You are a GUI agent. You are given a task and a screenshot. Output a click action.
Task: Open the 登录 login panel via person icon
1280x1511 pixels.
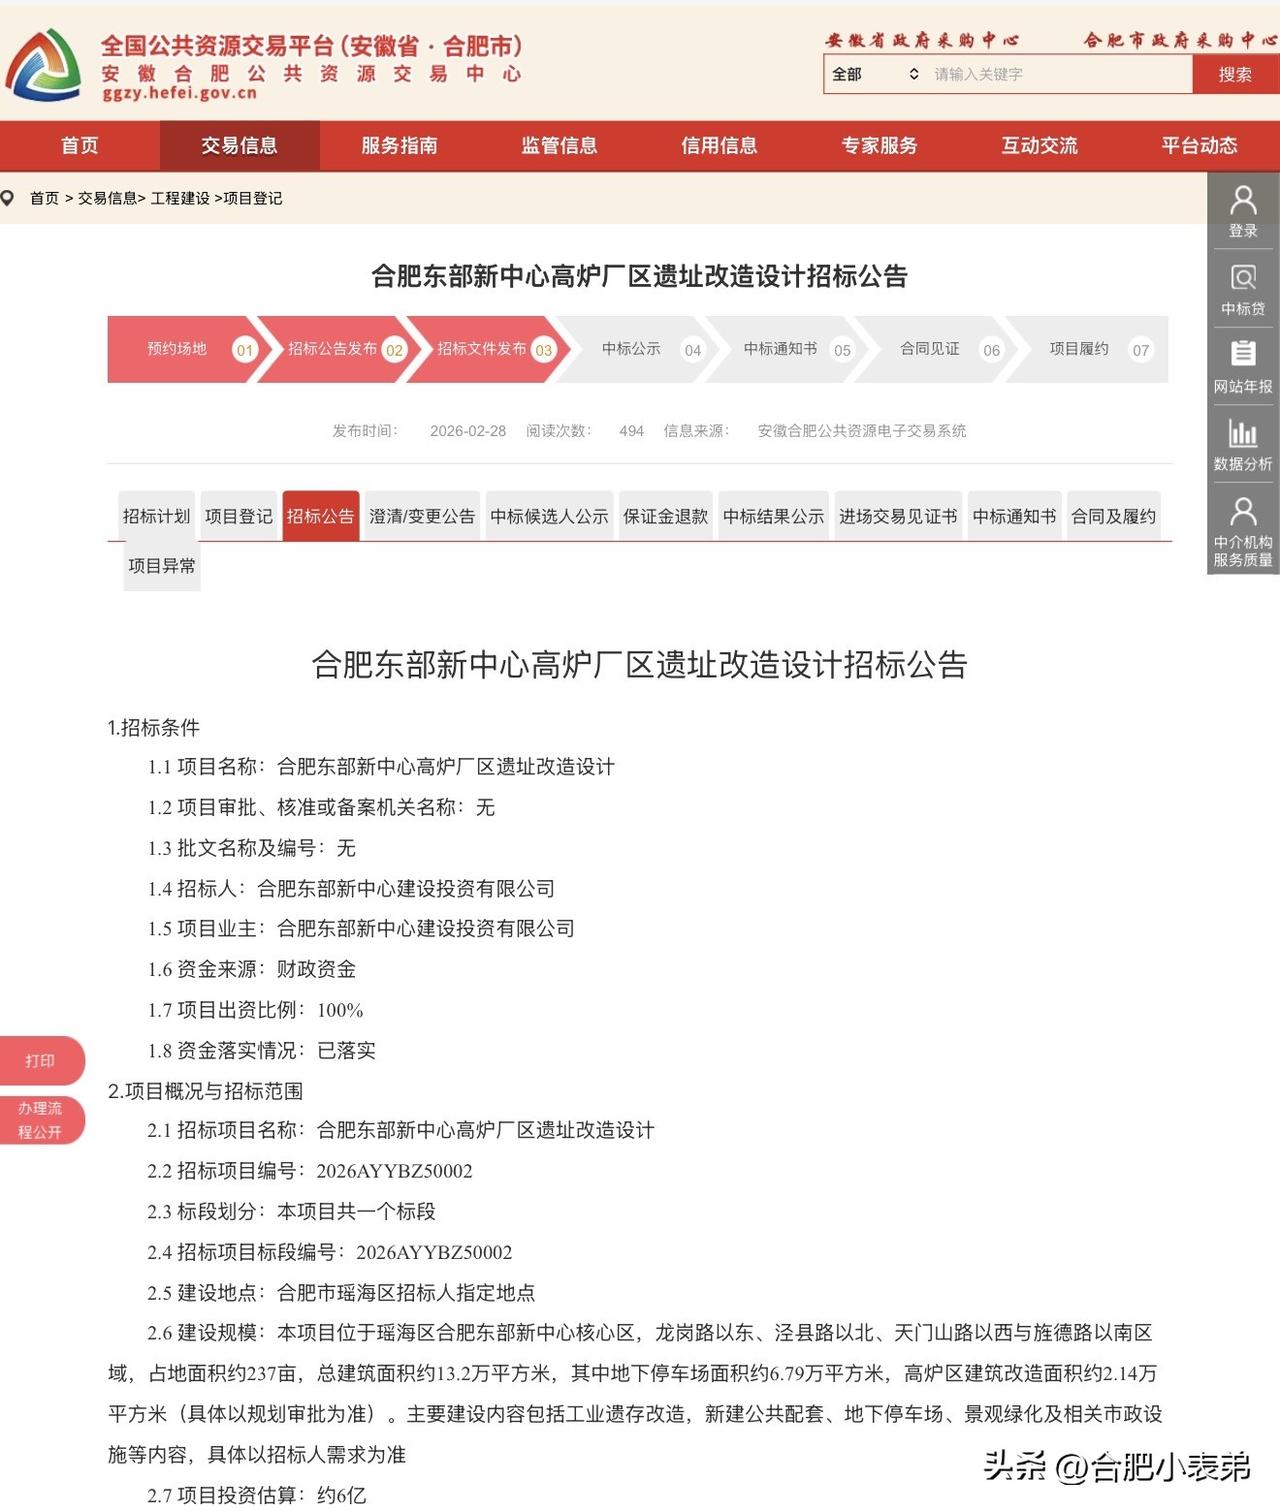pos(1242,207)
